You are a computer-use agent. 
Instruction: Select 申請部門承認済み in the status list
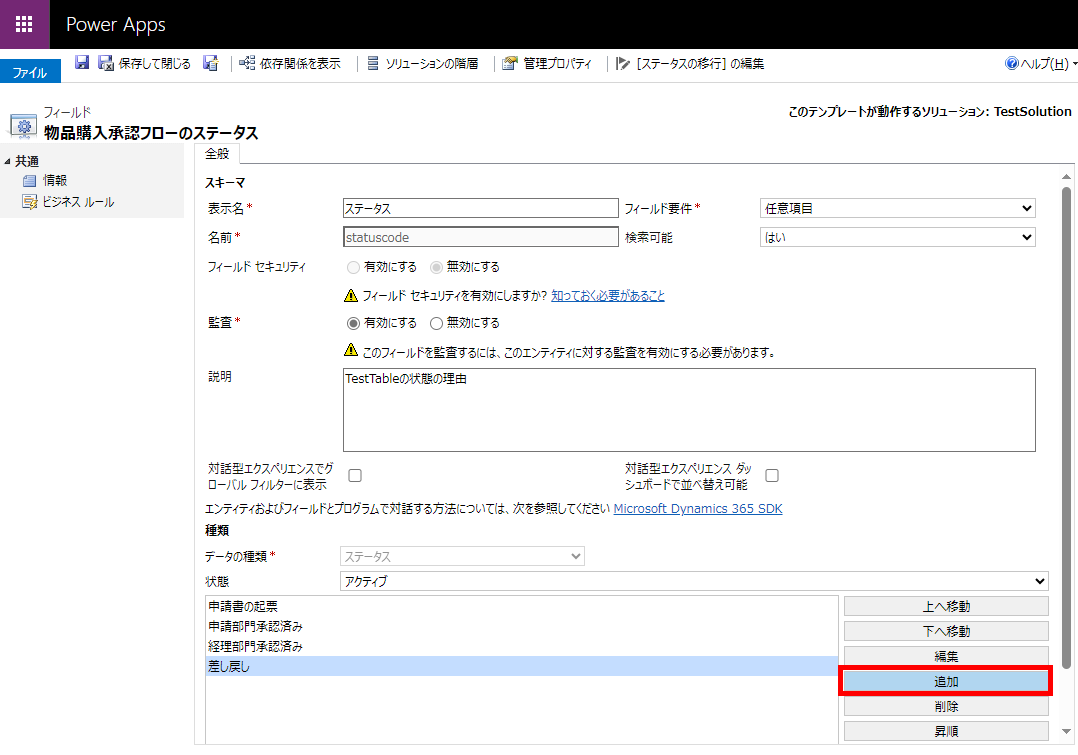(522, 626)
